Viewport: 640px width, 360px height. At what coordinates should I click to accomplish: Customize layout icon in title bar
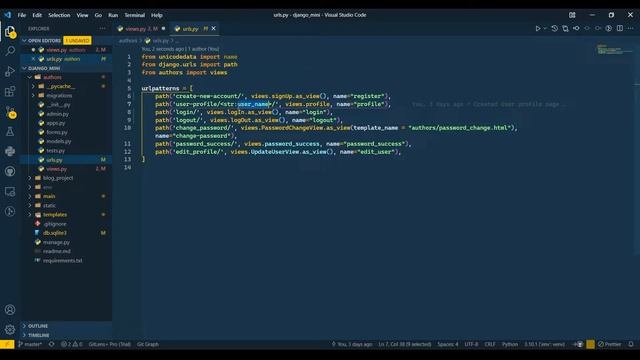tap(572, 15)
